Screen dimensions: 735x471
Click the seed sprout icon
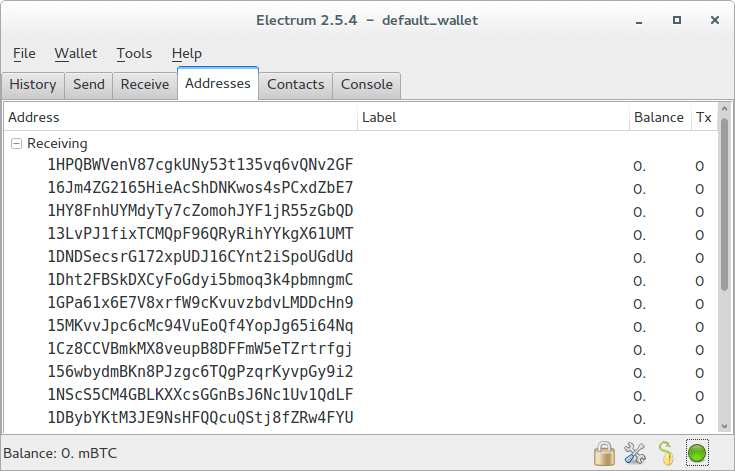[665, 453]
